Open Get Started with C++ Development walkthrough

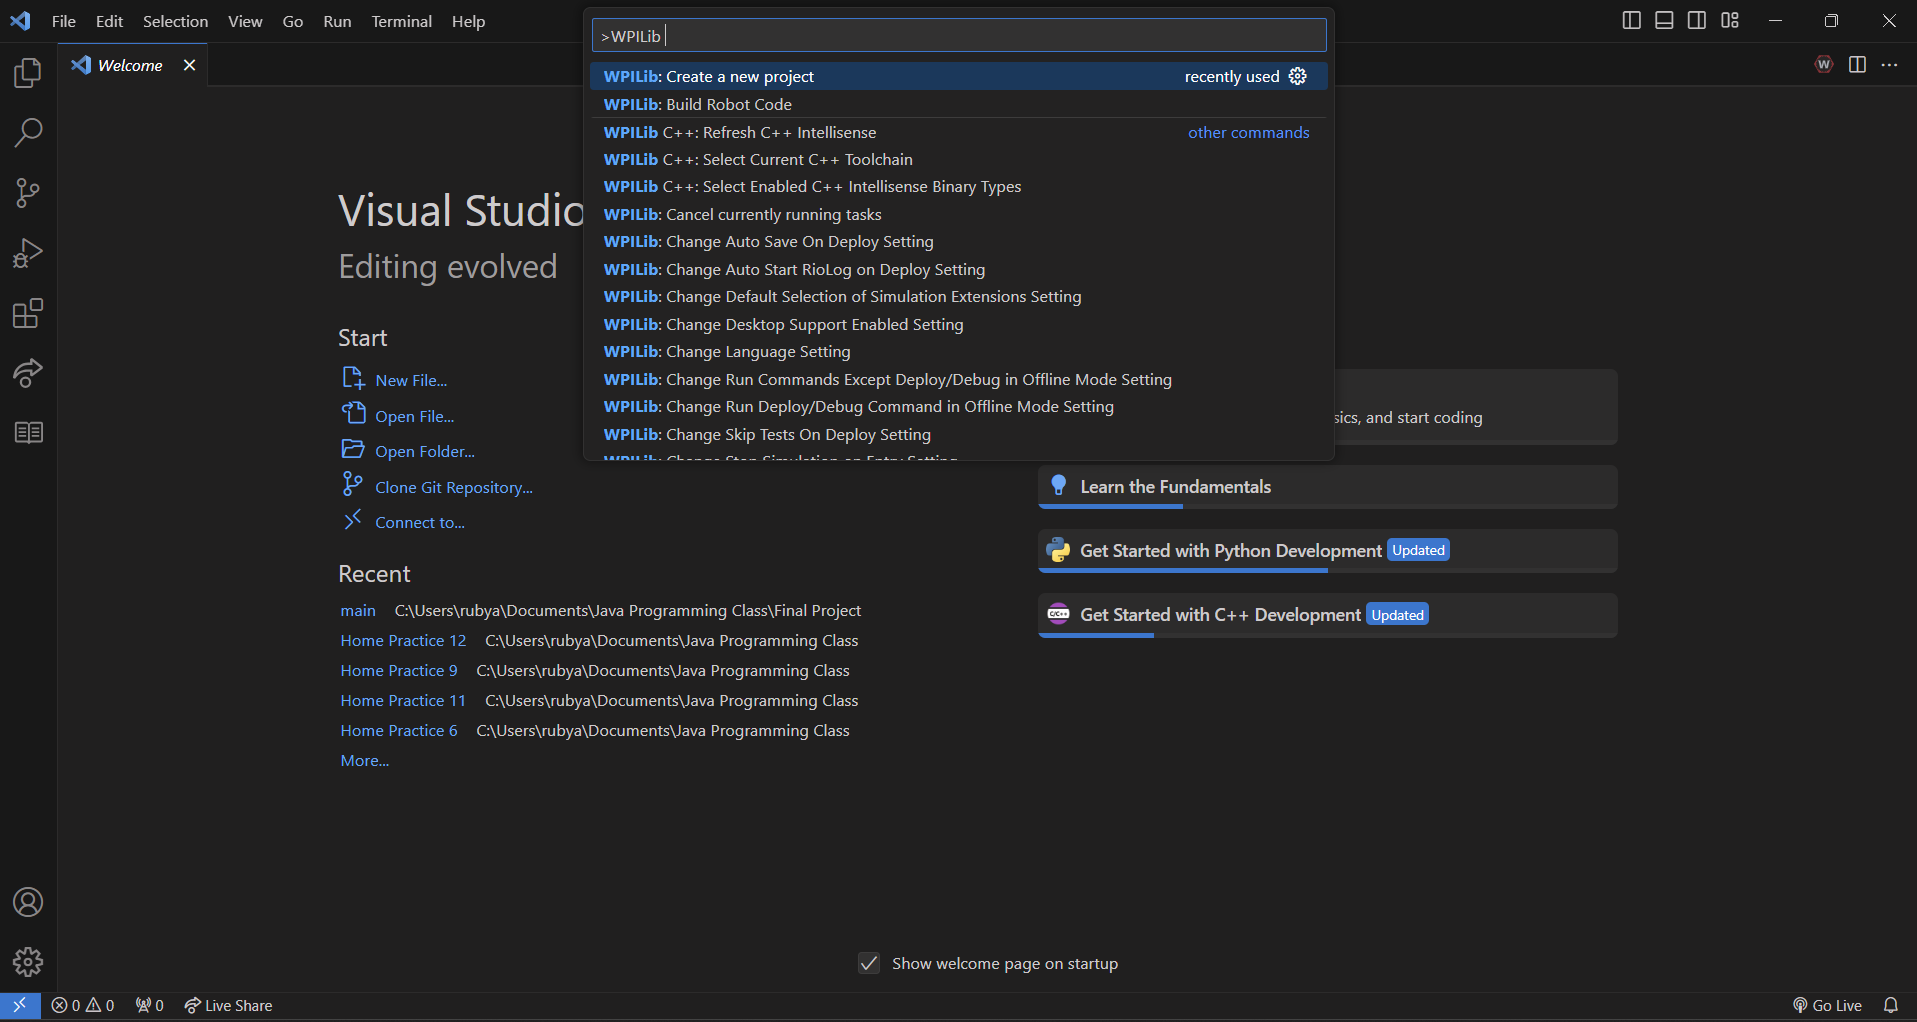(x=1327, y=615)
